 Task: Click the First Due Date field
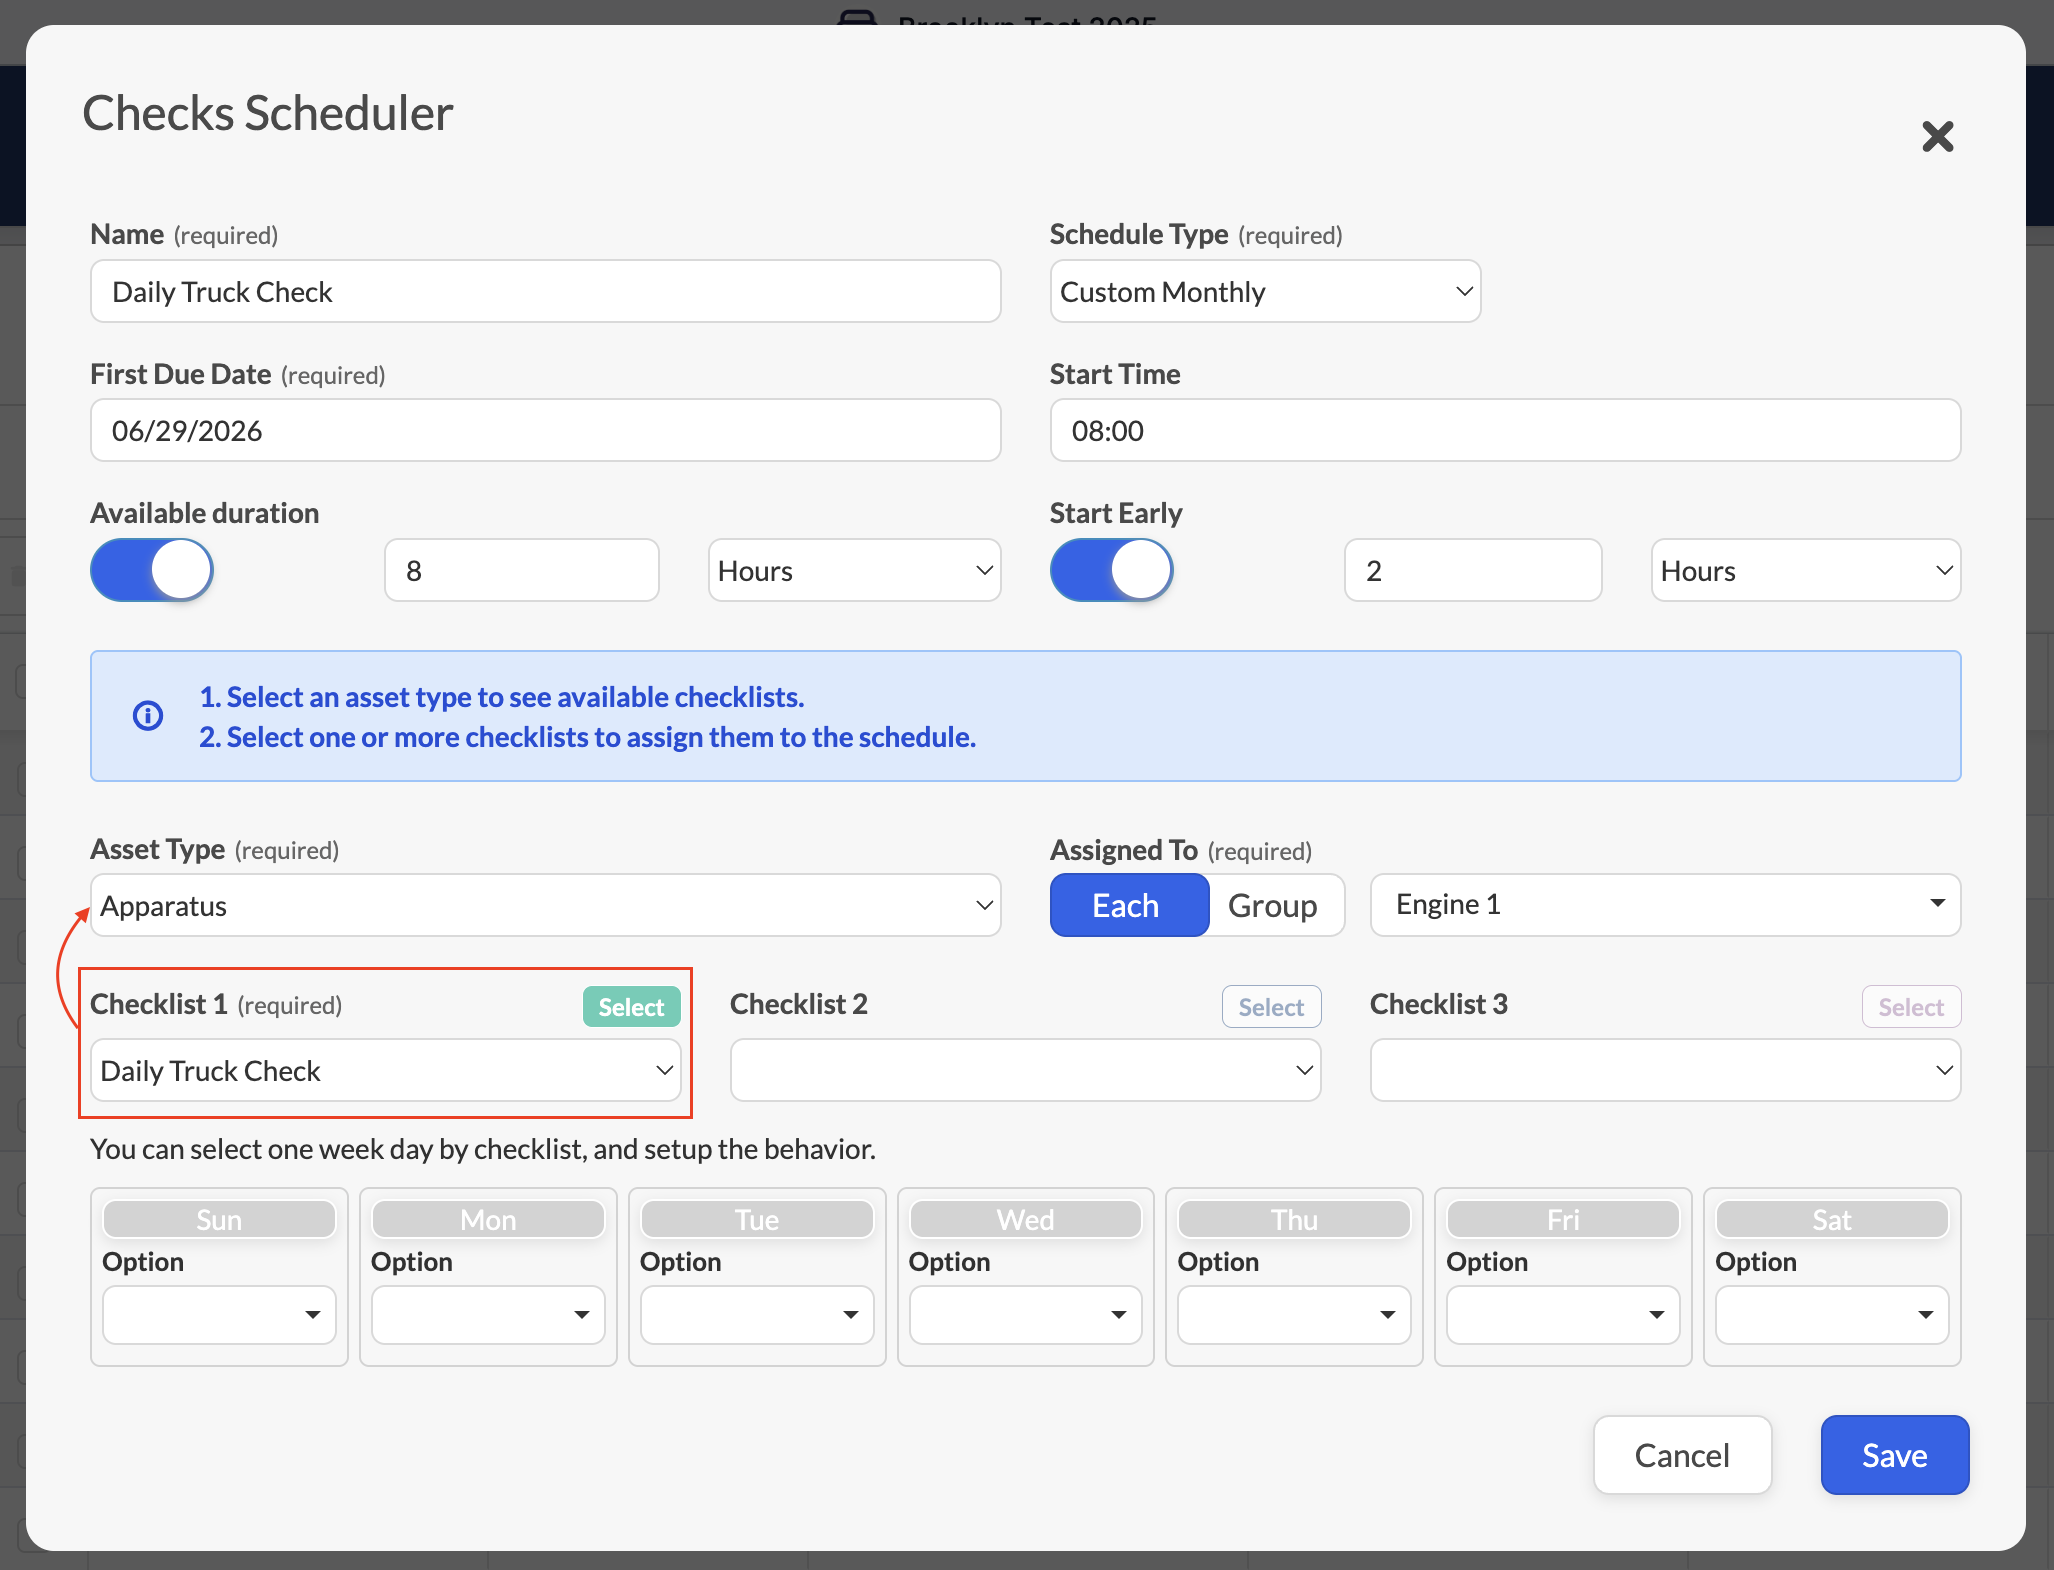[545, 430]
